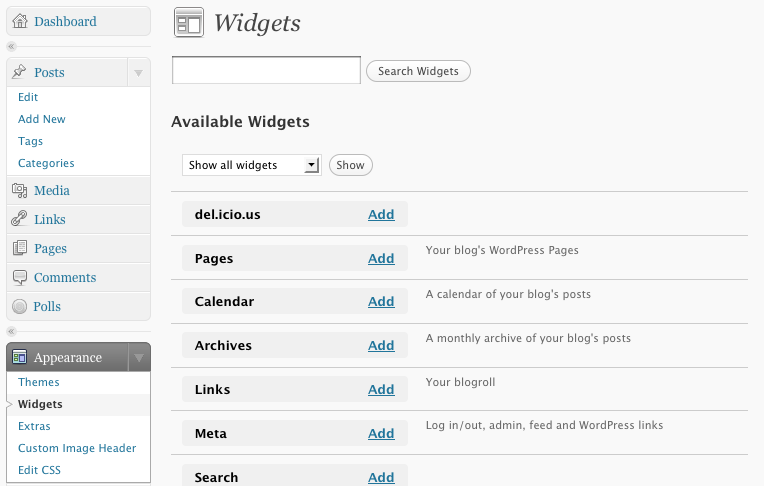Screen dimensions: 764x486
Task: Add the Calendar widget
Action: pos(381,301)
